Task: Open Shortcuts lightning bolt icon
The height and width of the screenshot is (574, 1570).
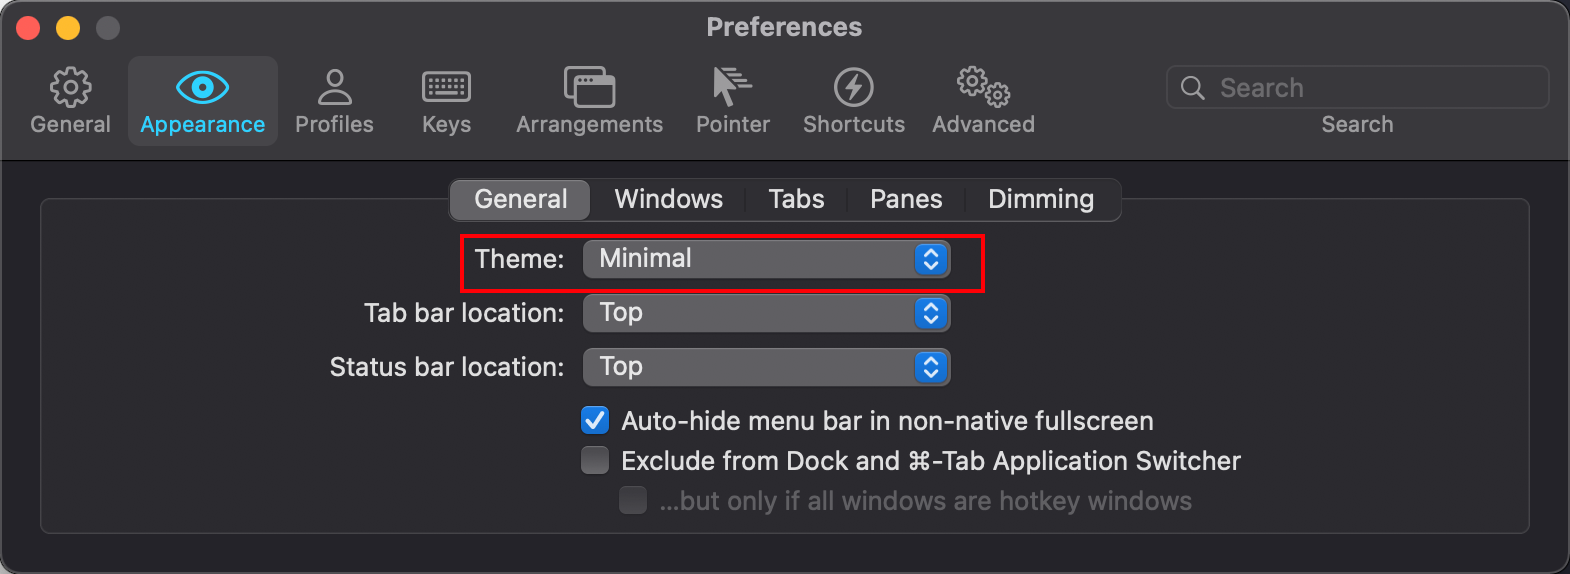Action: coord(853,88)
